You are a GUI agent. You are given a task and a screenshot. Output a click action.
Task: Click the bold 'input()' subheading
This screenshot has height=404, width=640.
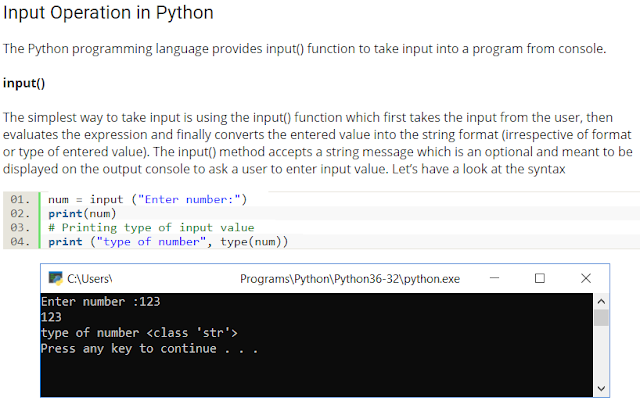click(24, 82)
